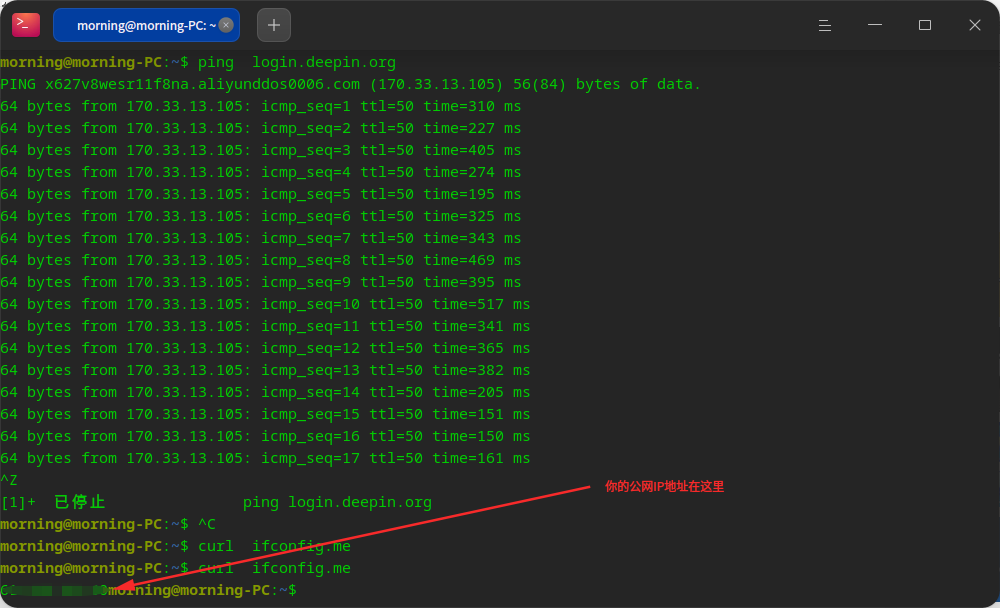Click the icmp_seq=8 time=469 ms line

pyautogui.click(x=260, y=260)
